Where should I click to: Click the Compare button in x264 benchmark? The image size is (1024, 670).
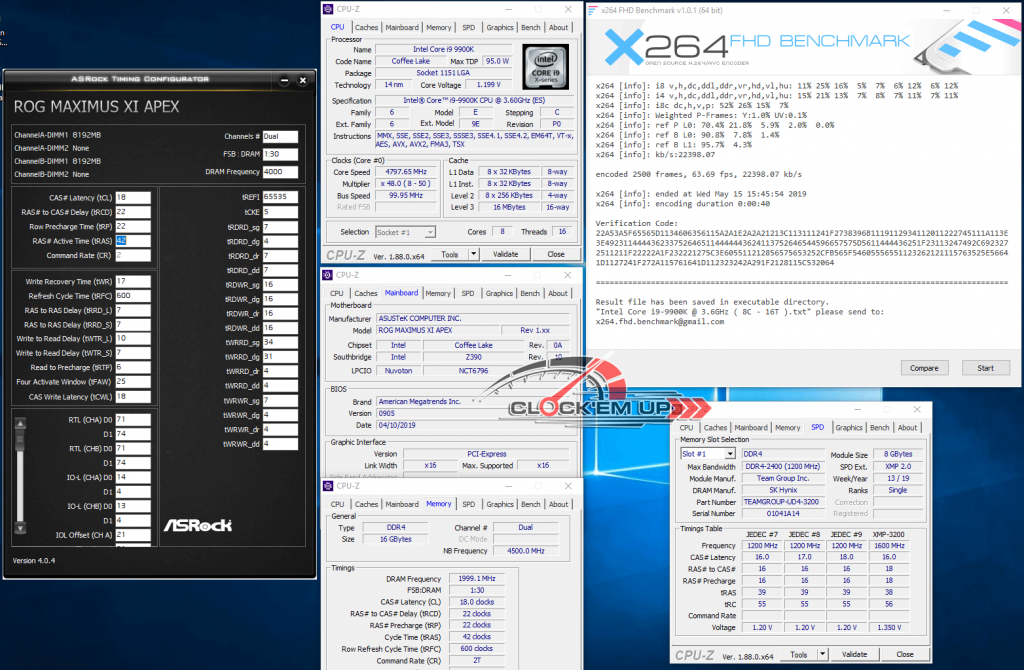click(924, 368)
